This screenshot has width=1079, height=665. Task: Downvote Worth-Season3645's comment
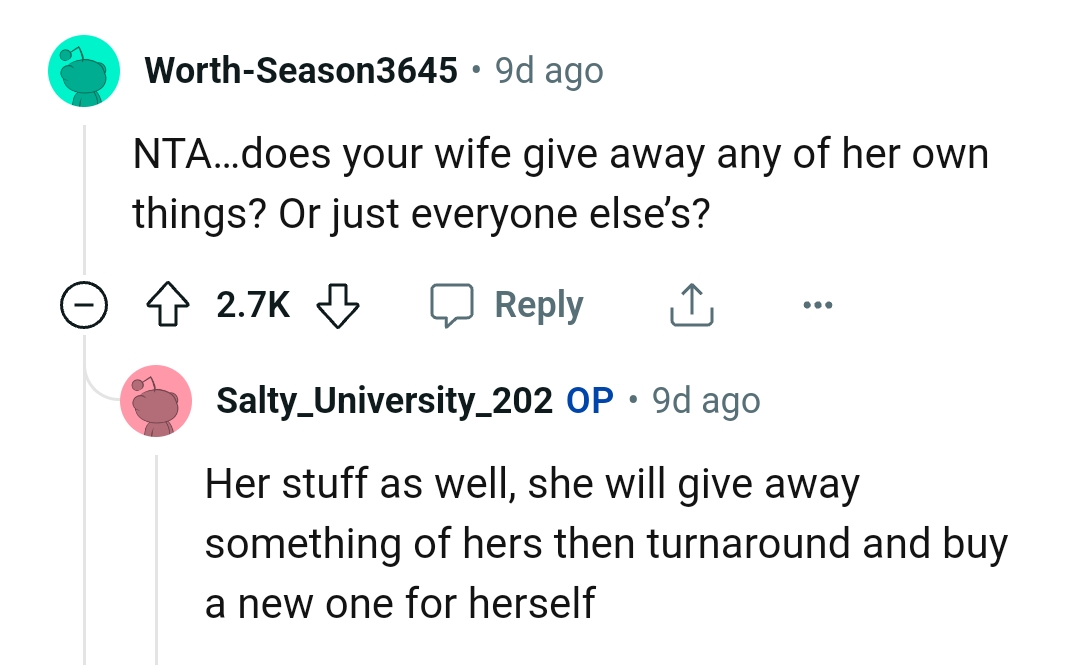(338, 304)
